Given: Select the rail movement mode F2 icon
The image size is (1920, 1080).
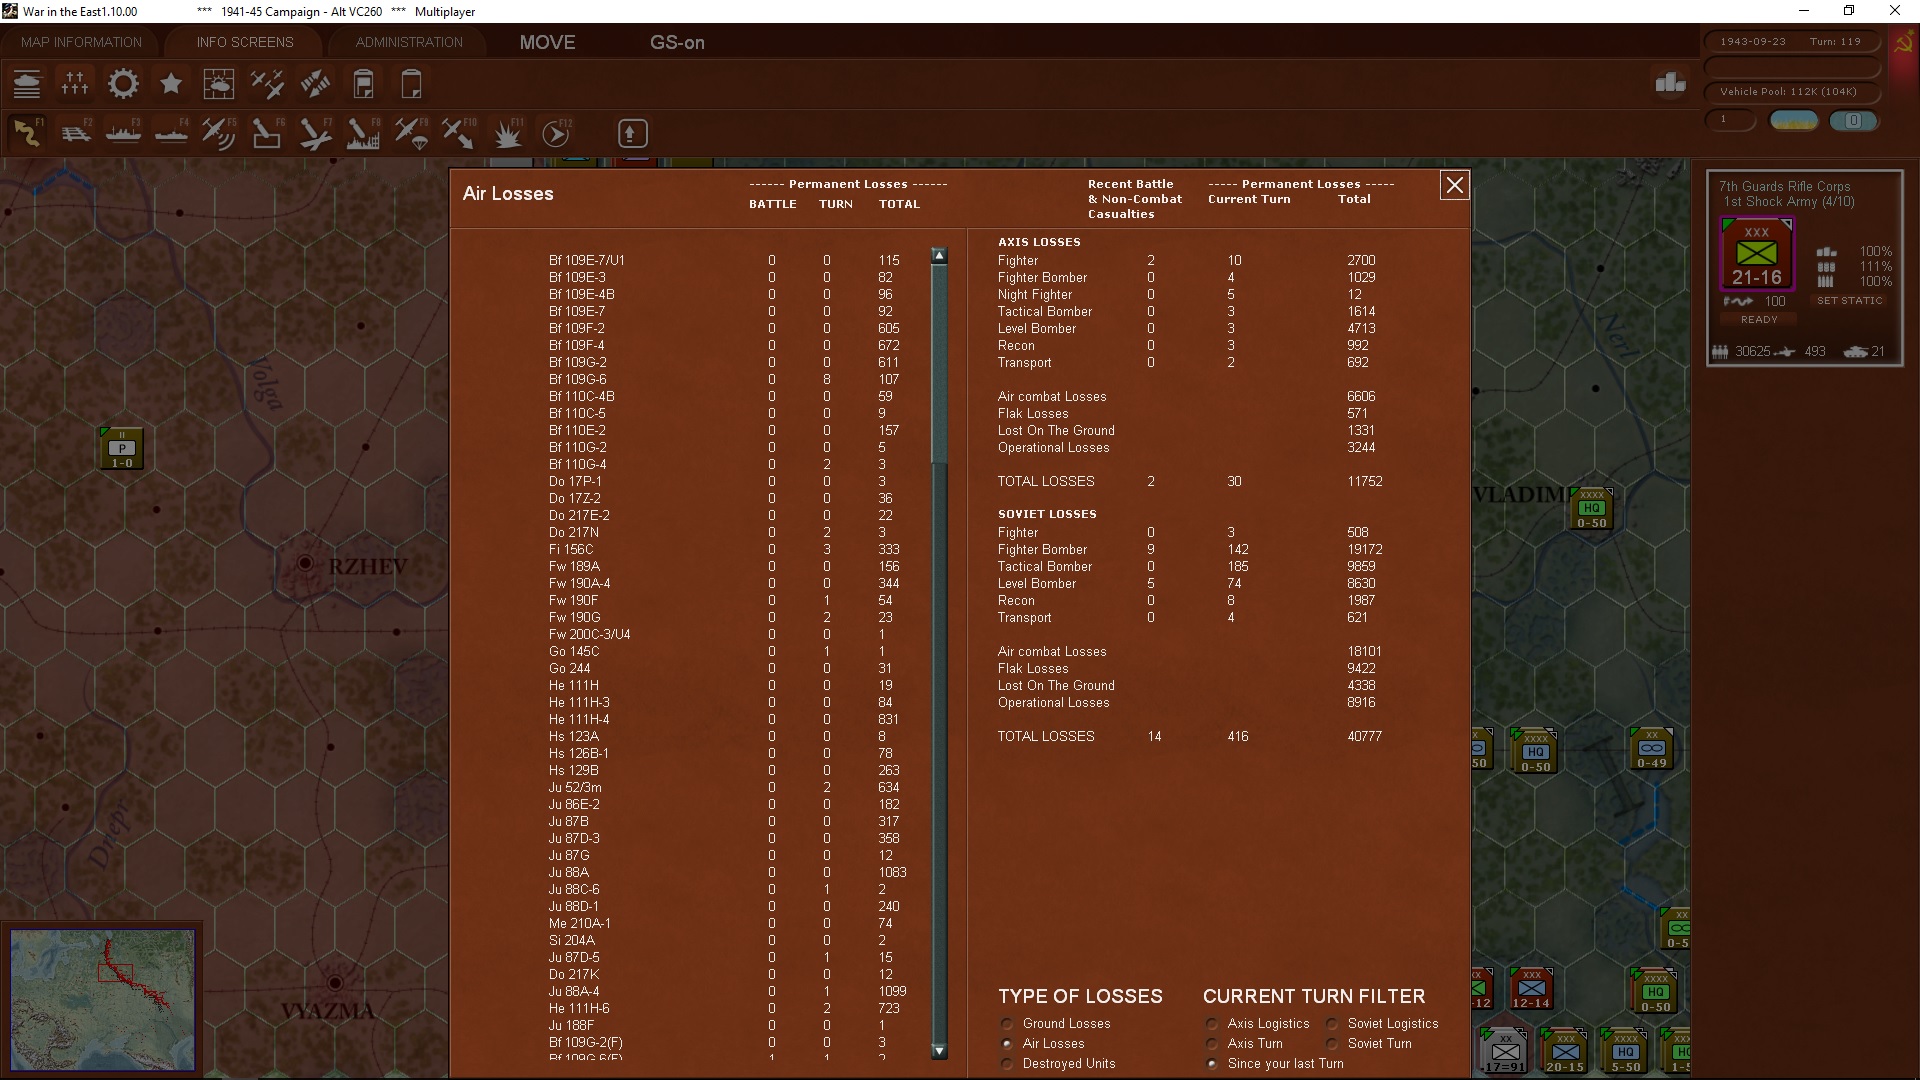Looking at the screenshot, I should 75,133.
